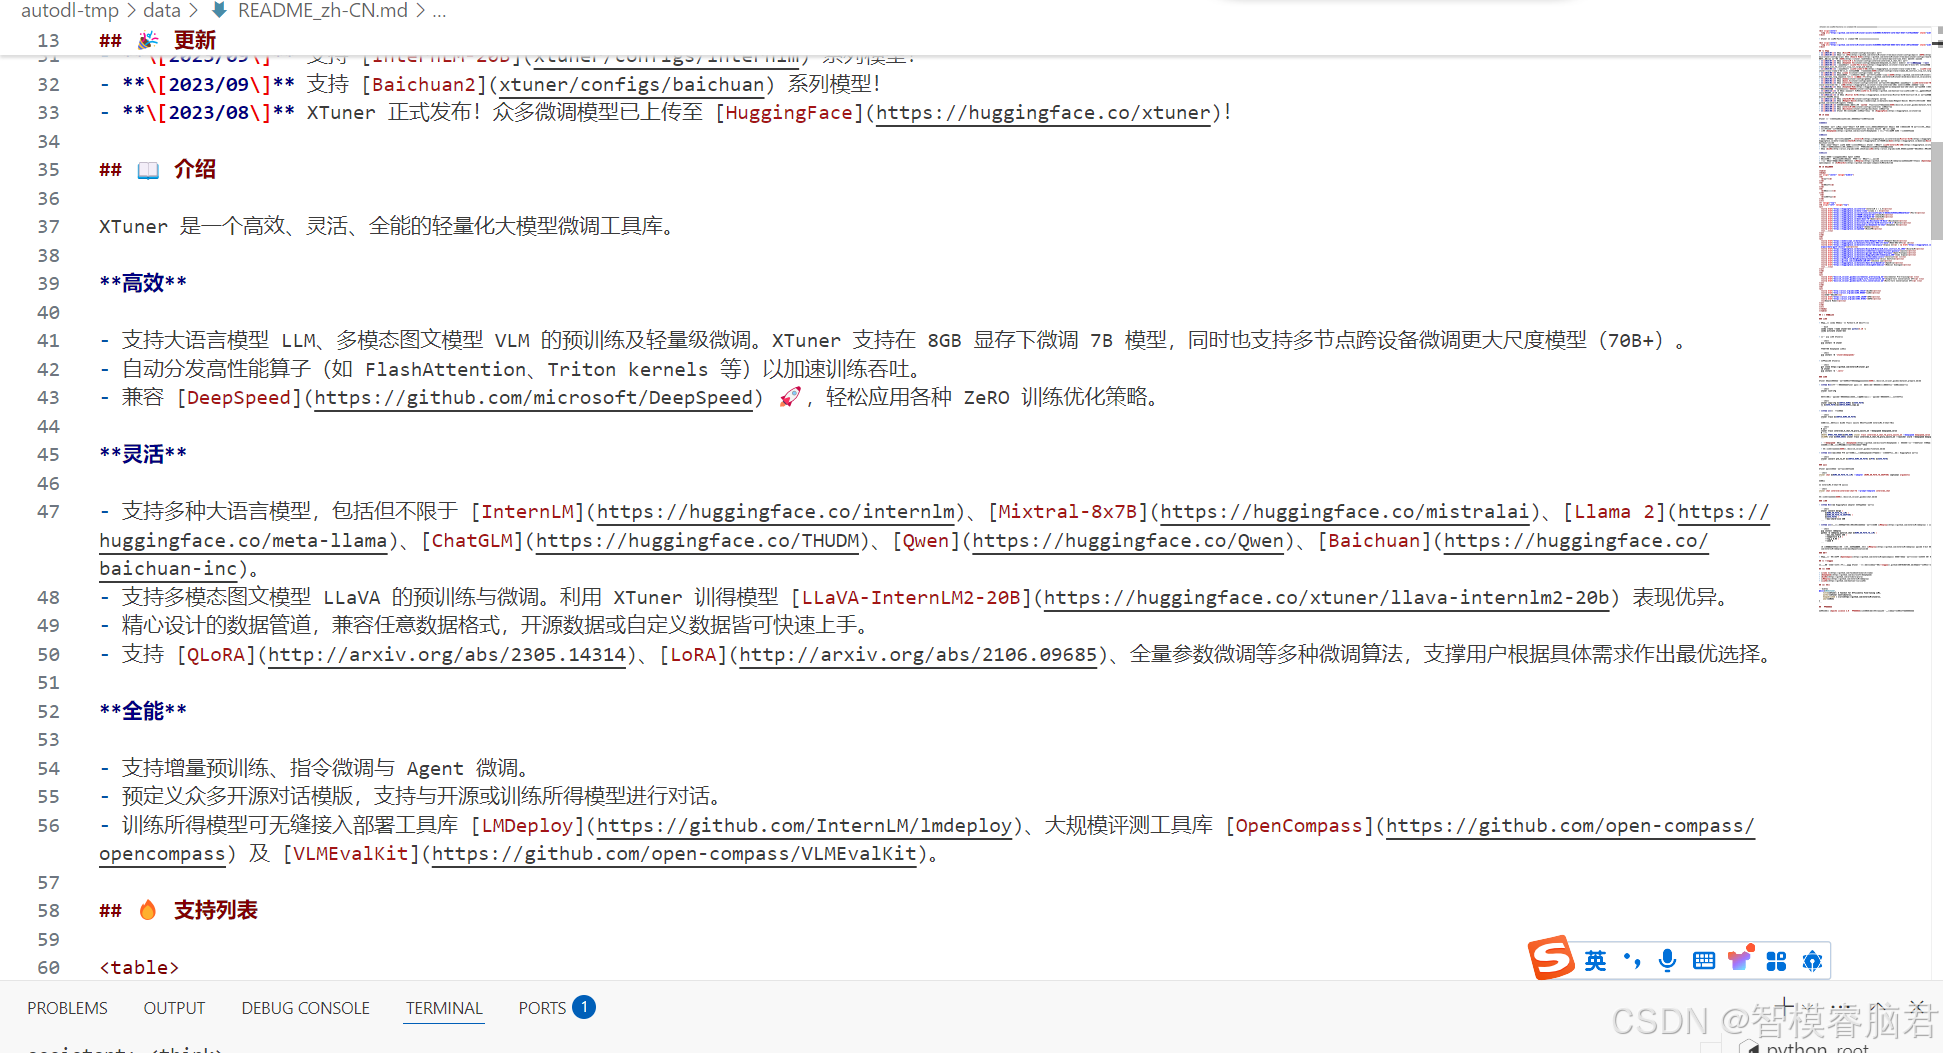
Task: Open the QLoRA arxiv link
Action: [447, 654]
